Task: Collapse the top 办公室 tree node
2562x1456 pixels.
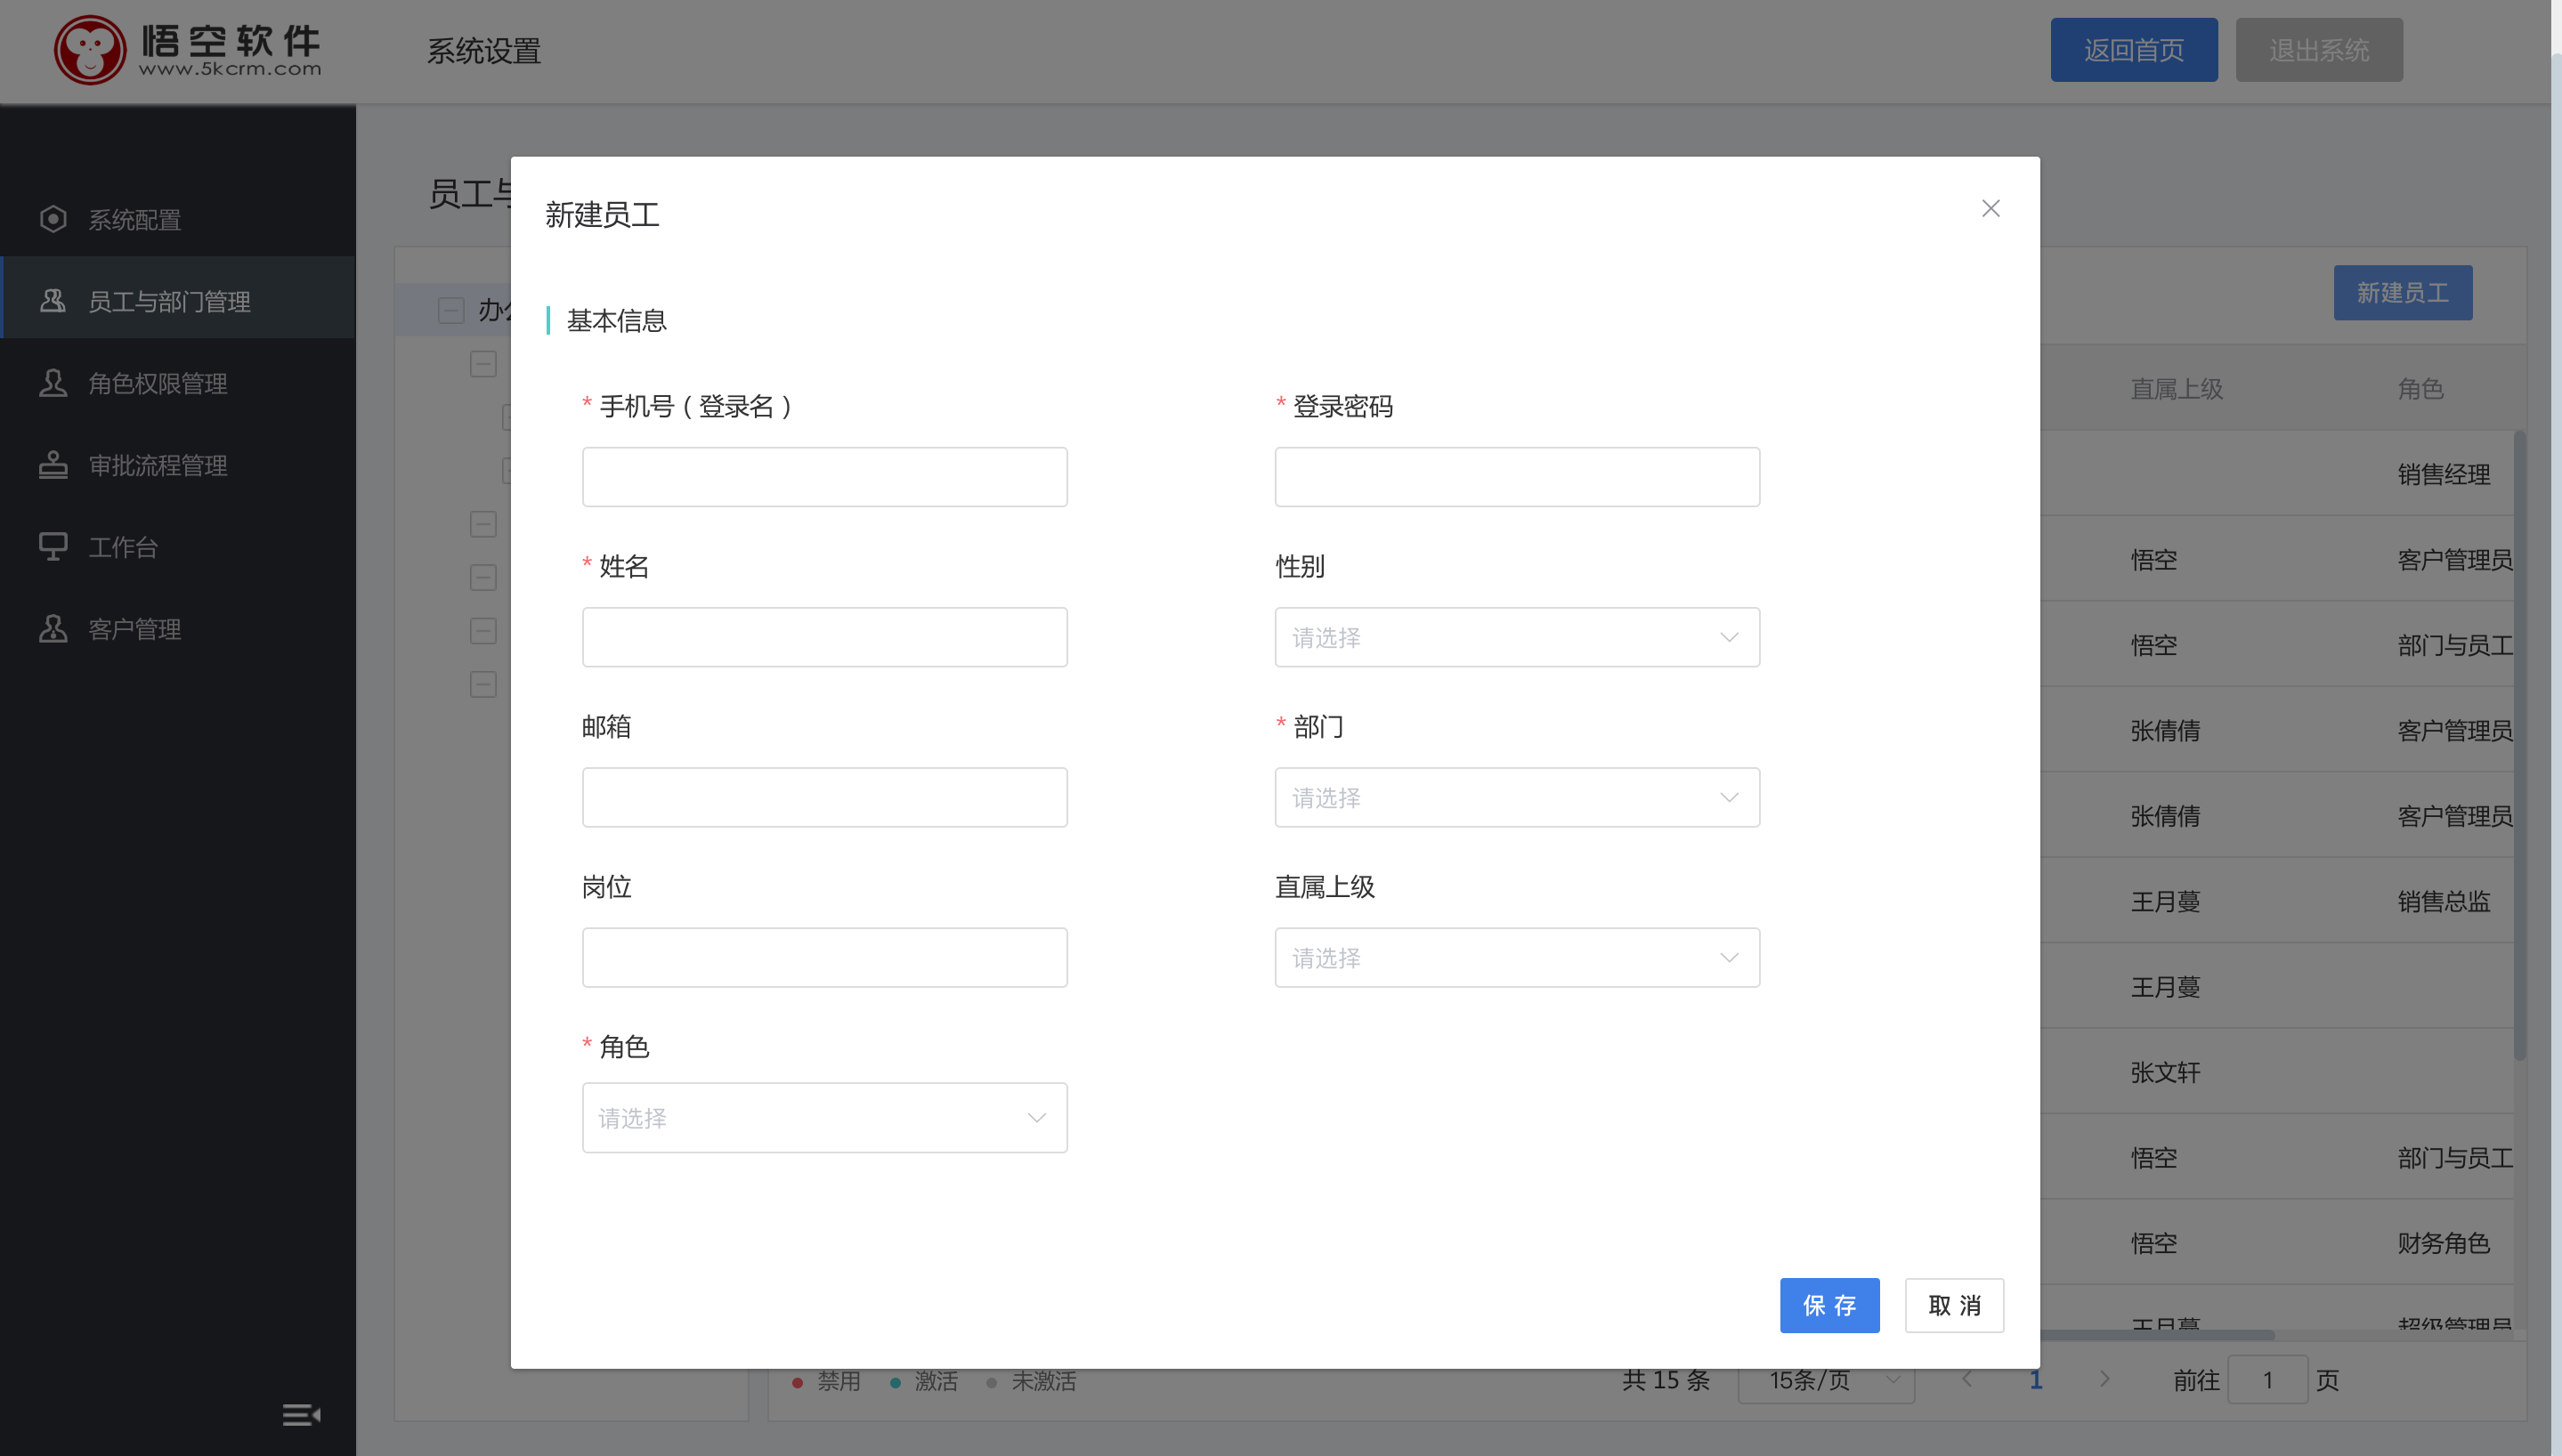Action: pyautogui.click(x=451, y=310)
